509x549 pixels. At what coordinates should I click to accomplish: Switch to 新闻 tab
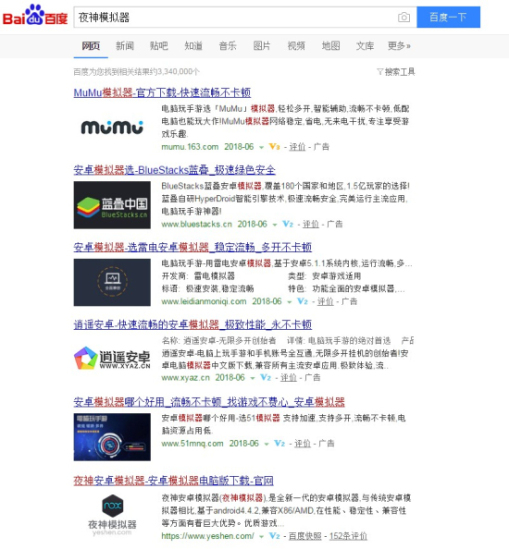pos(125,46)
